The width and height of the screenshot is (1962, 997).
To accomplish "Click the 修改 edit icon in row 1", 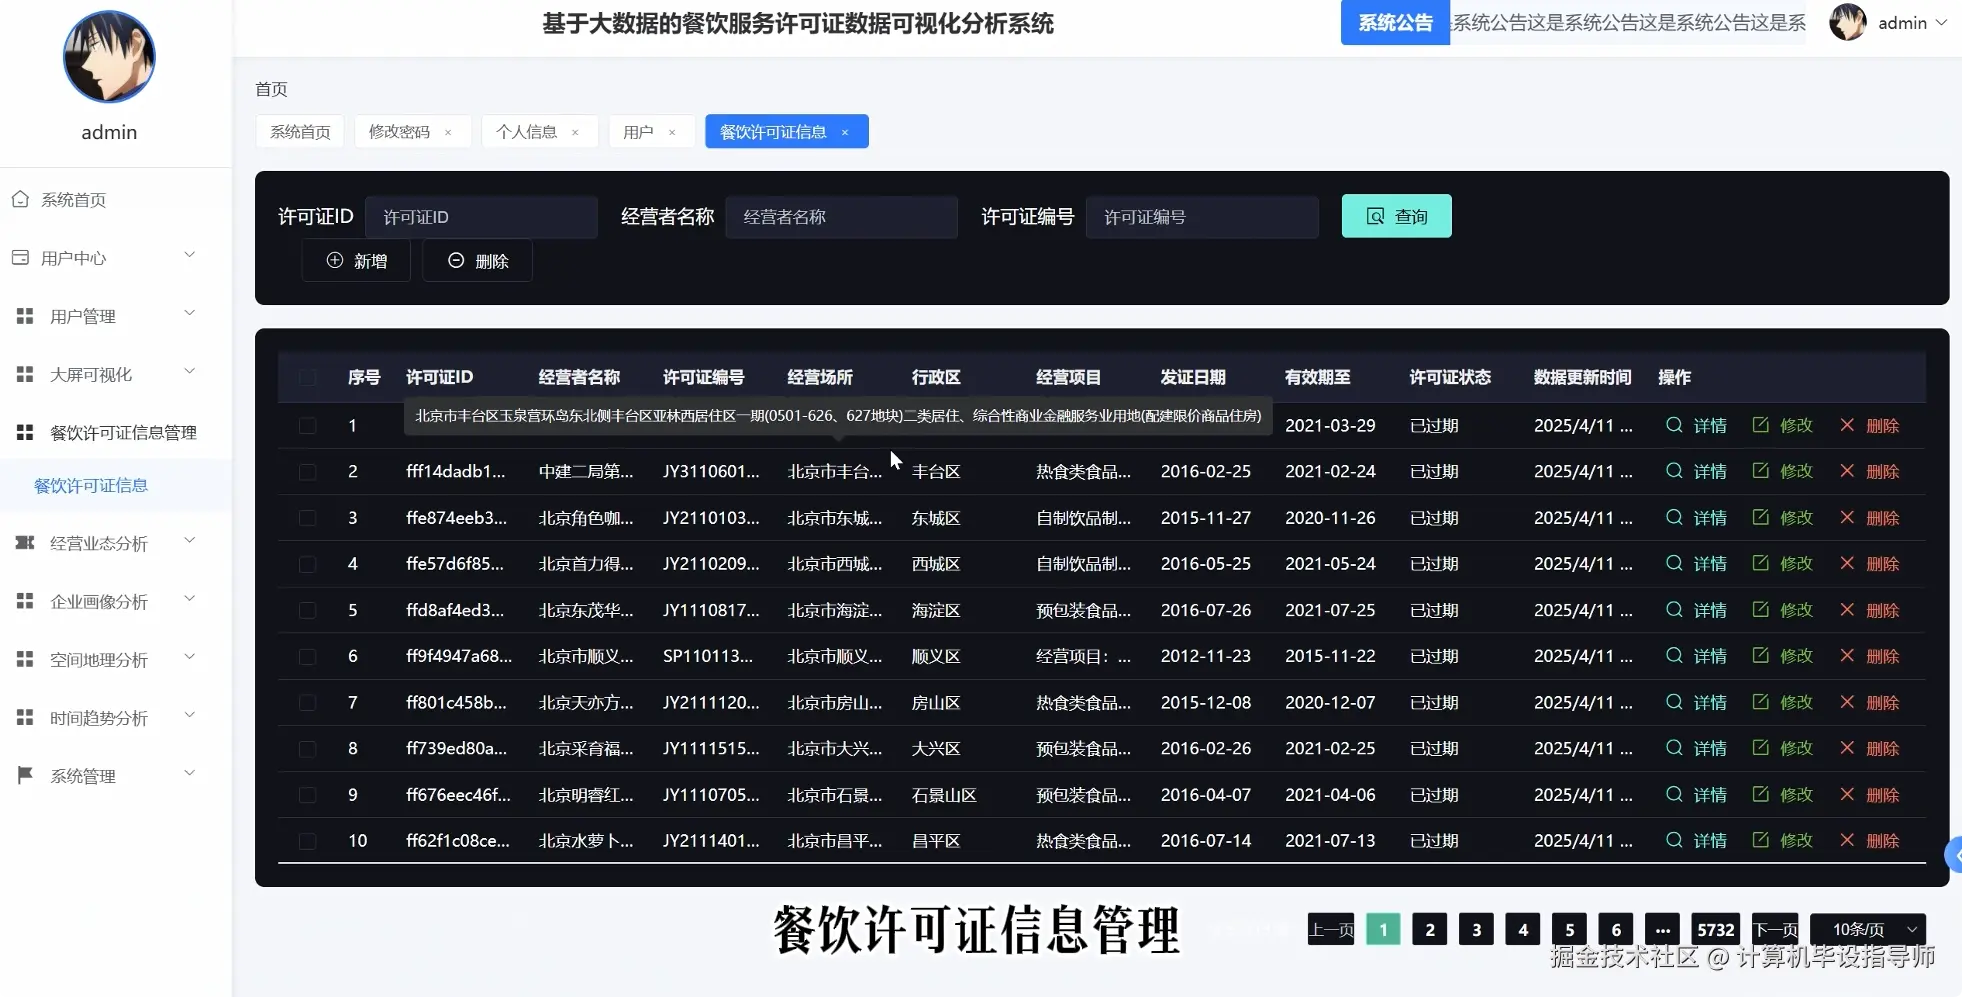I will 1761,425.
